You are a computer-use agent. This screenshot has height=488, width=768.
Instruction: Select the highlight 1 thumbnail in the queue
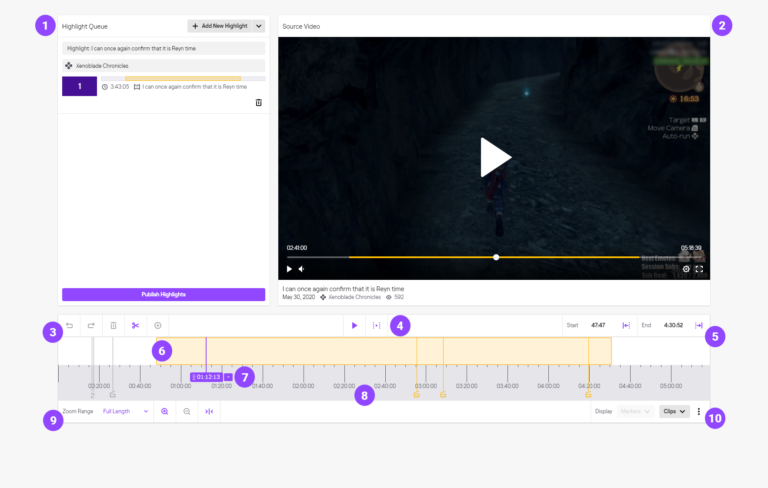point(79,86)
